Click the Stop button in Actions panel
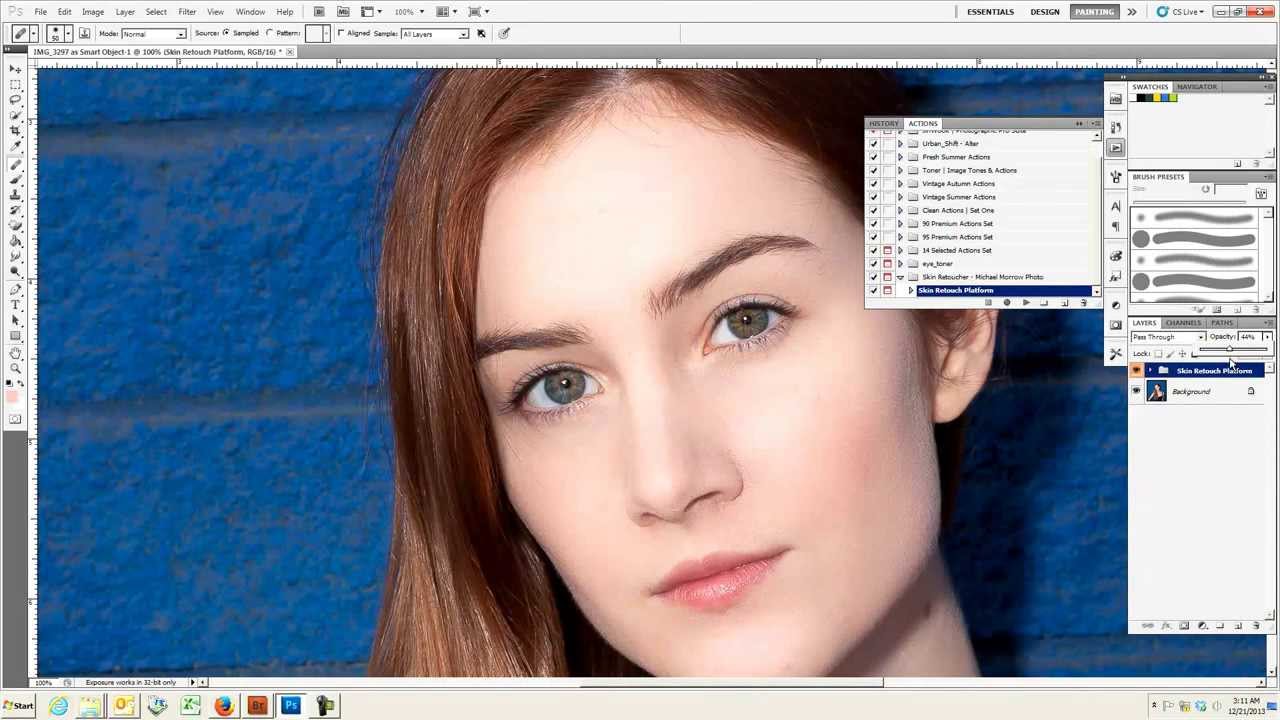Screen dimensions: 1280x720 (988, 302)
